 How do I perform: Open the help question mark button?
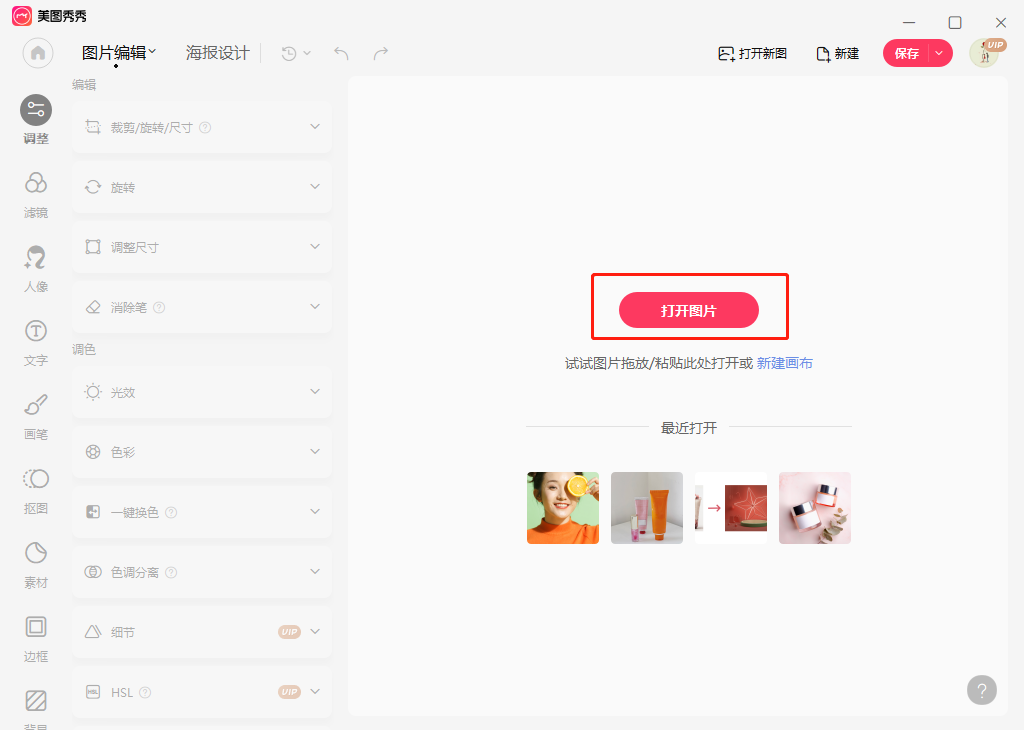coord(982,690)
